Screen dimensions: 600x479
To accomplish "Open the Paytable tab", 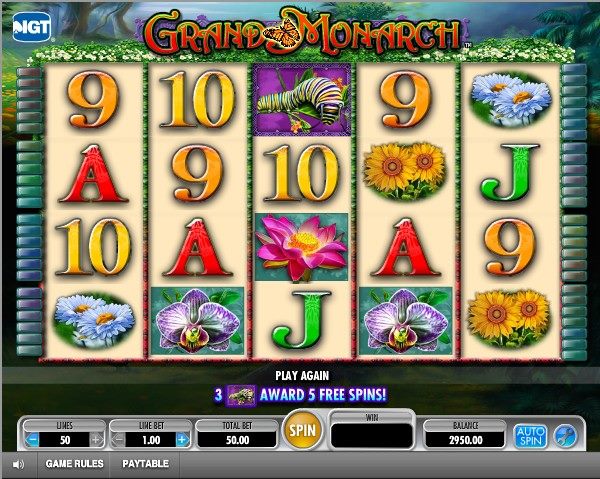I will pyautogui.click(x=145, y=464).
